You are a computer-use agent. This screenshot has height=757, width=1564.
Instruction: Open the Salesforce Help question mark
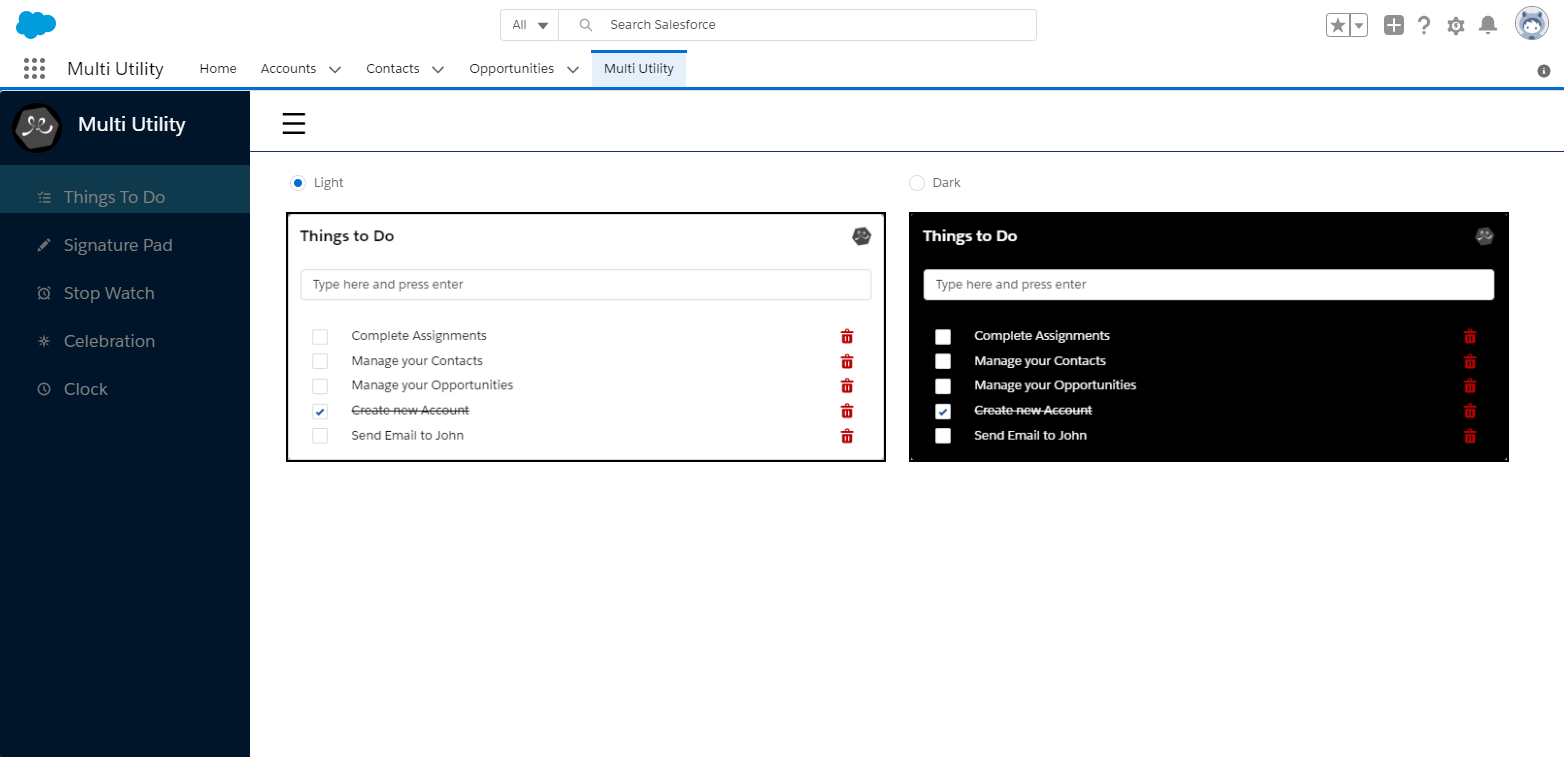1424,25
